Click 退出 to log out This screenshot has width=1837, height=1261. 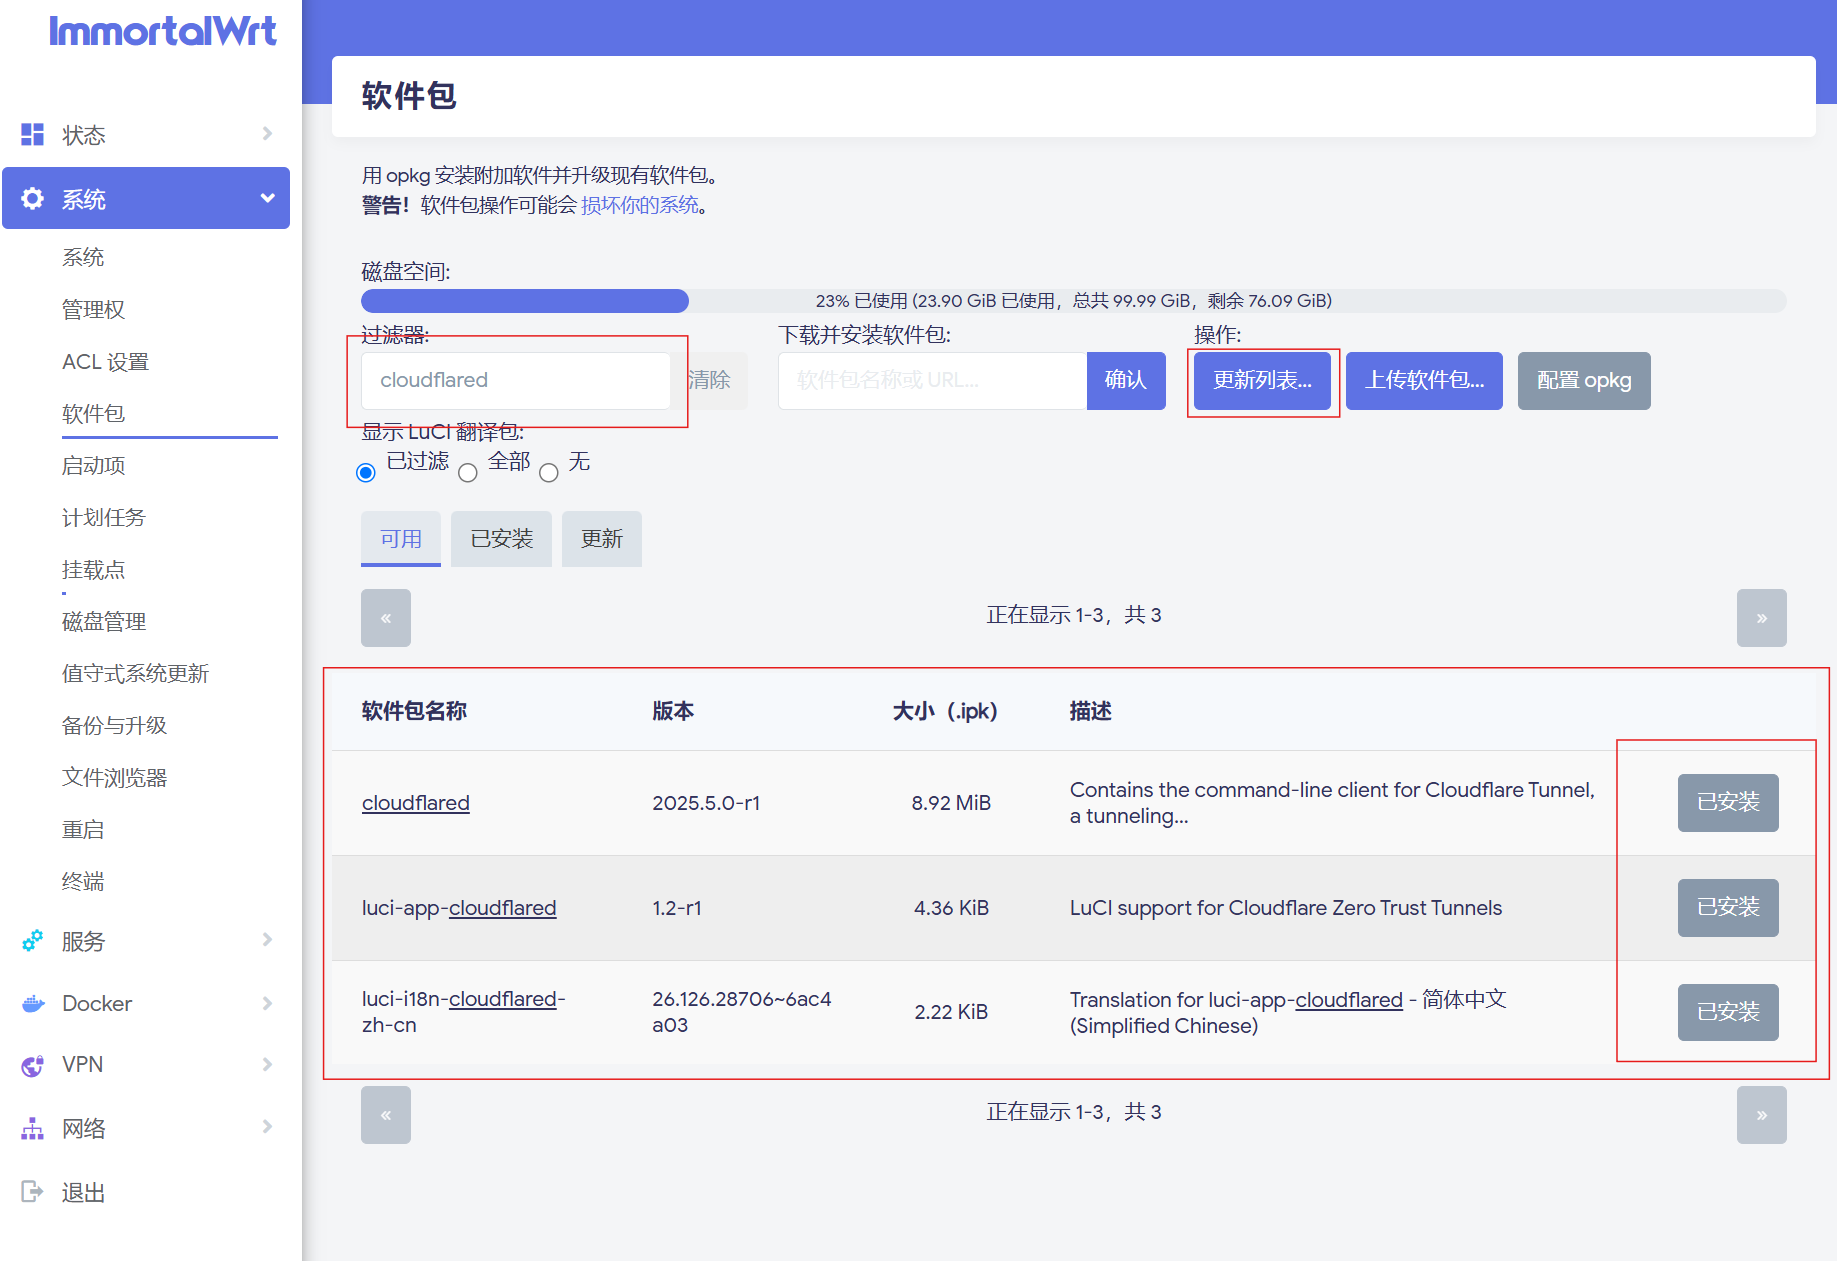[x=83, y=1192]
